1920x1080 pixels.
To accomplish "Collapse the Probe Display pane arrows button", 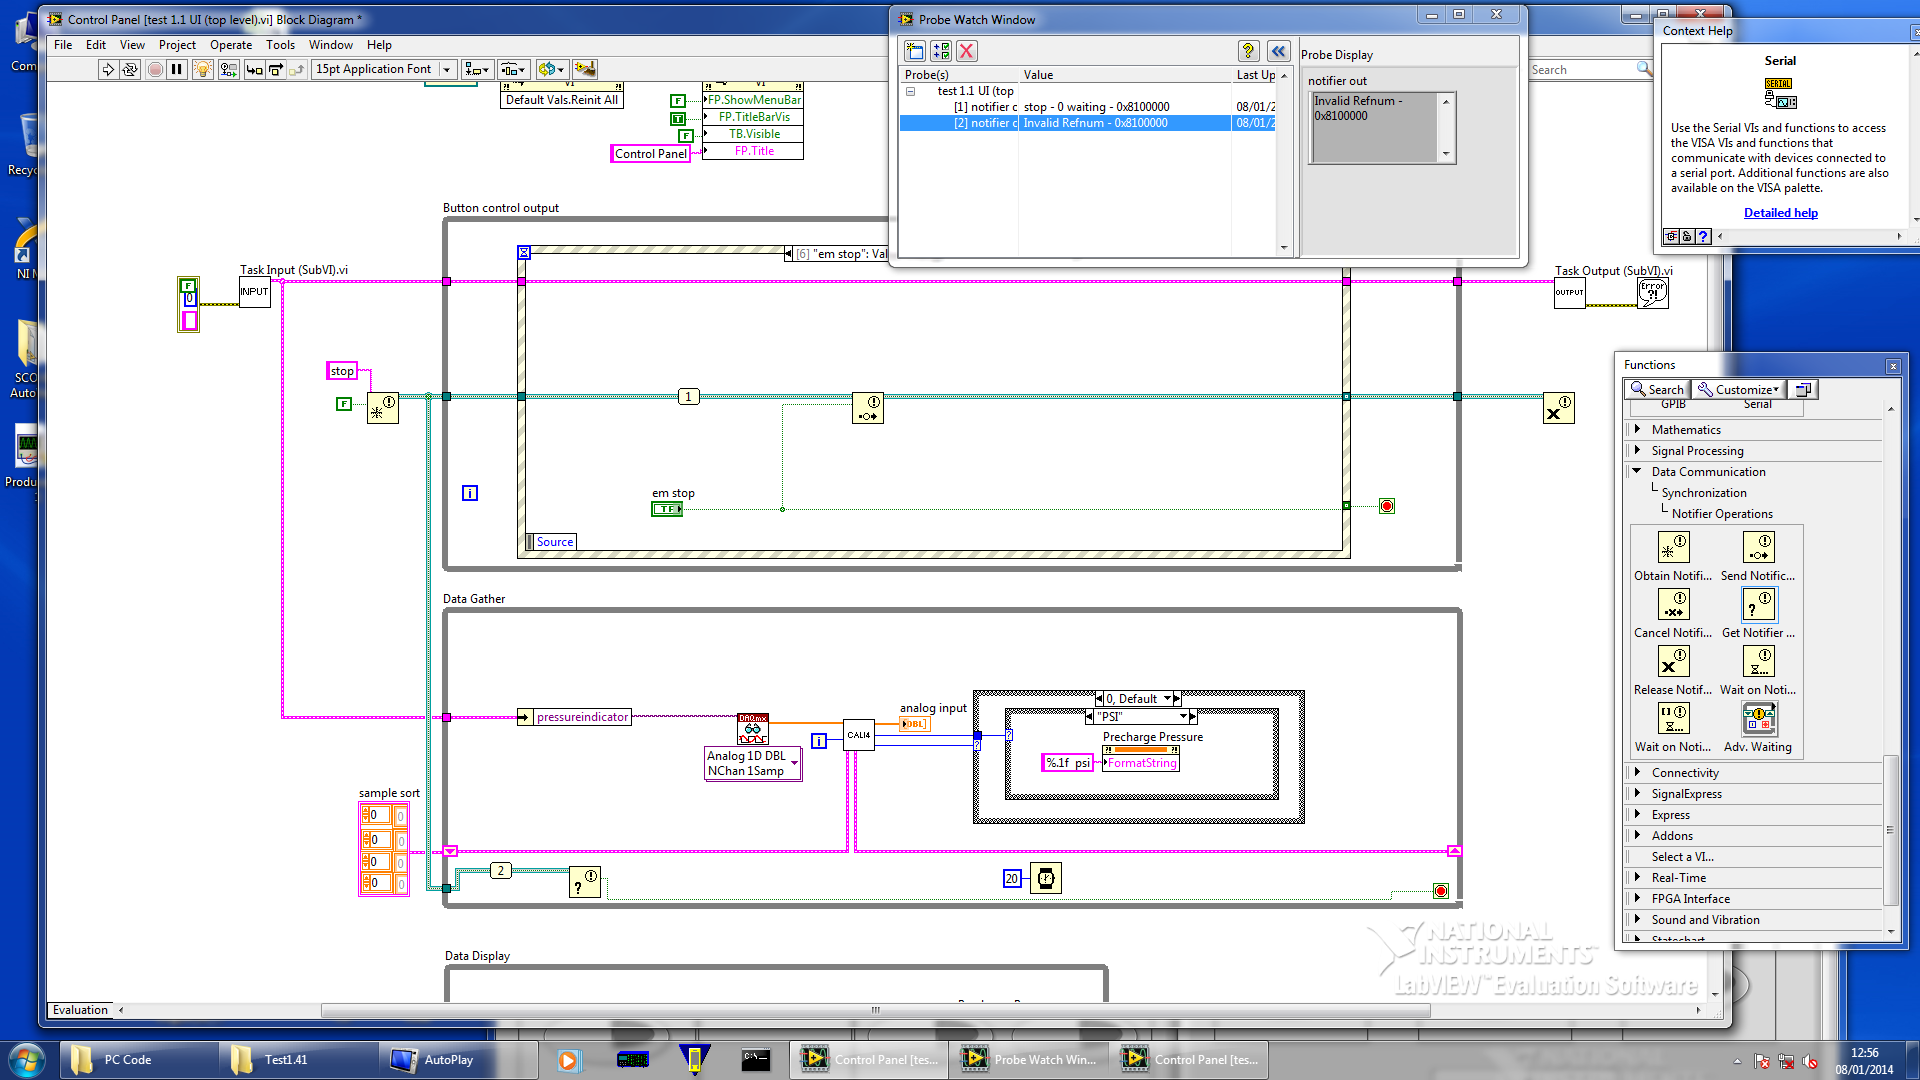I will coord(1278,51).
